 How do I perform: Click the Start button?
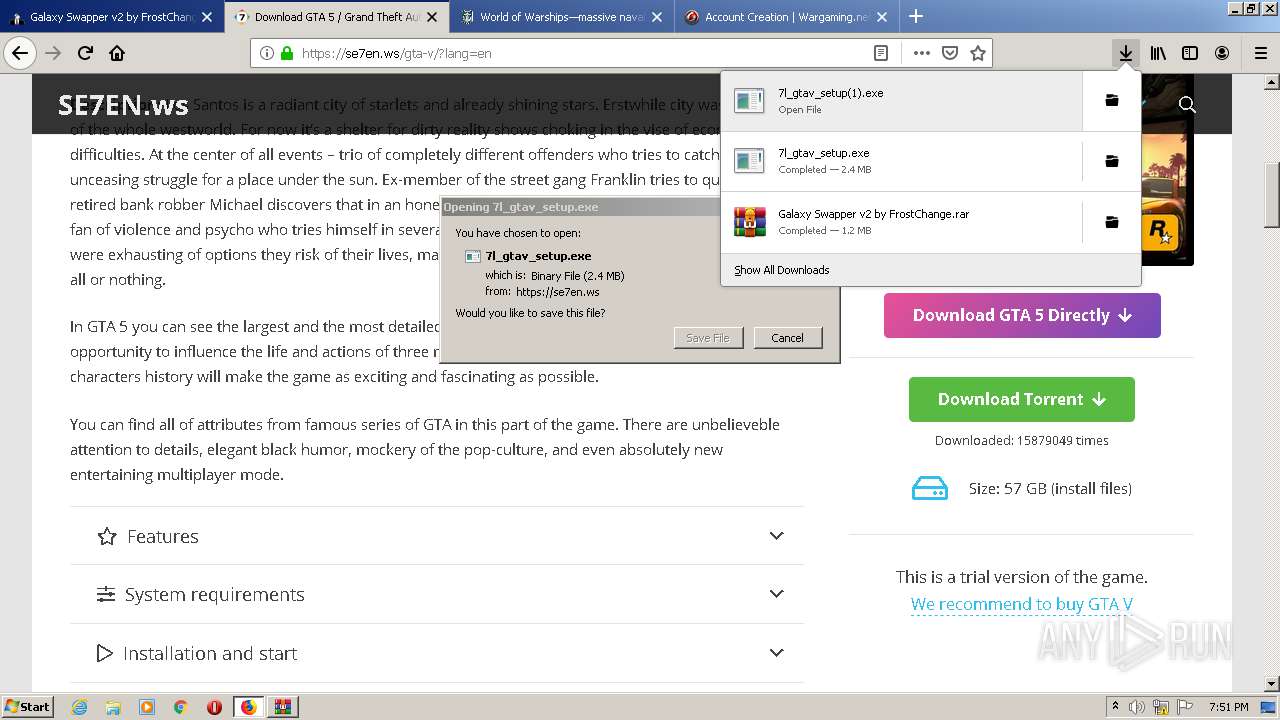28,707
